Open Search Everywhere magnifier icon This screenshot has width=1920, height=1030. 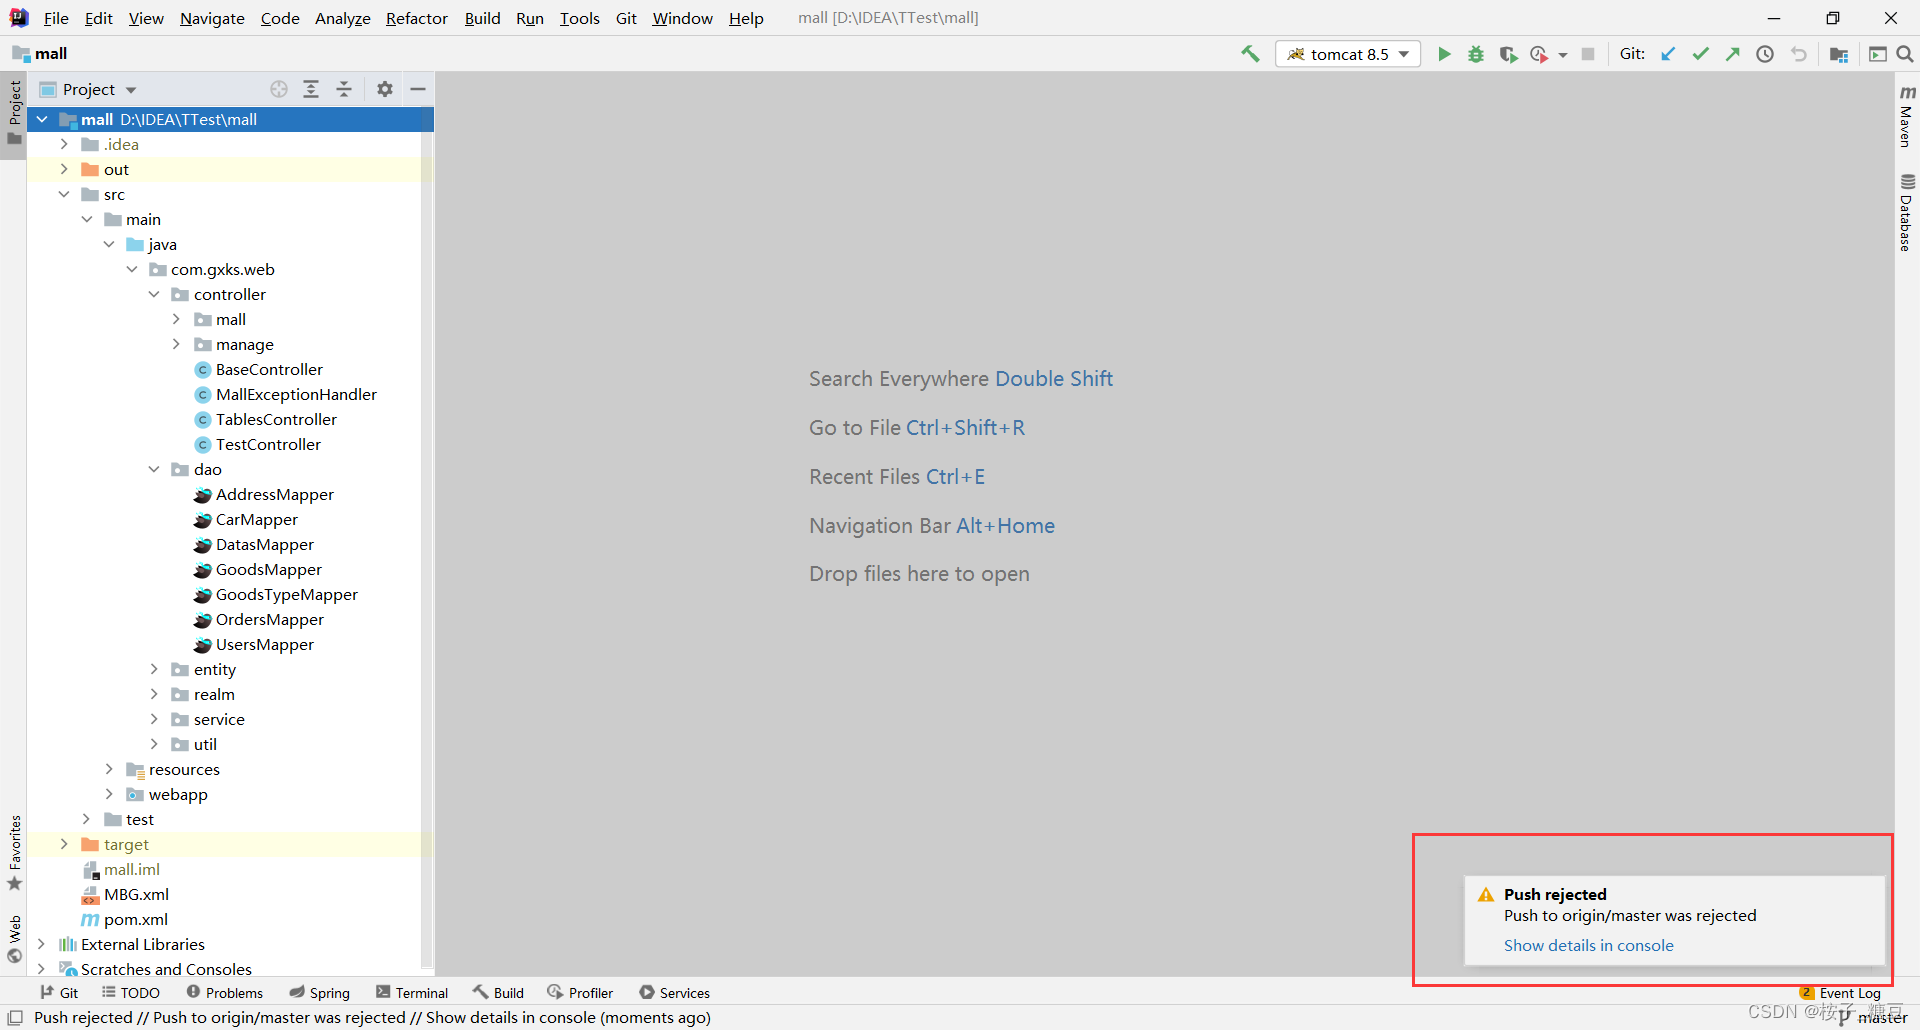coord(1905,54)
